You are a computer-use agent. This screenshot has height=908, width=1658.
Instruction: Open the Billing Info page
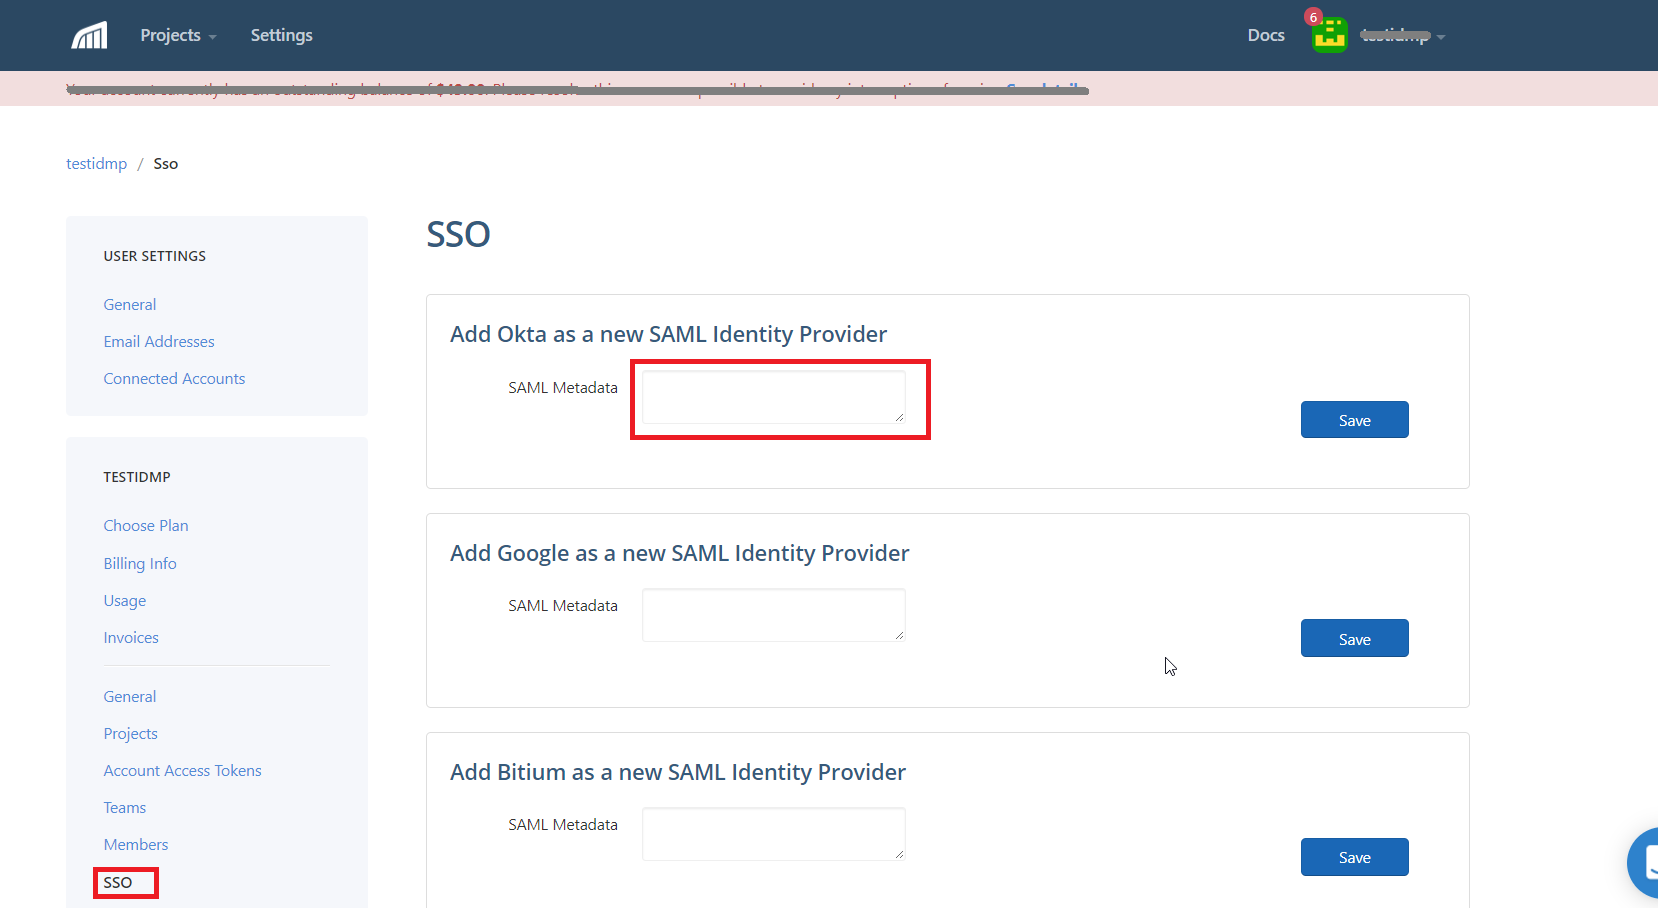click(140, 563)
